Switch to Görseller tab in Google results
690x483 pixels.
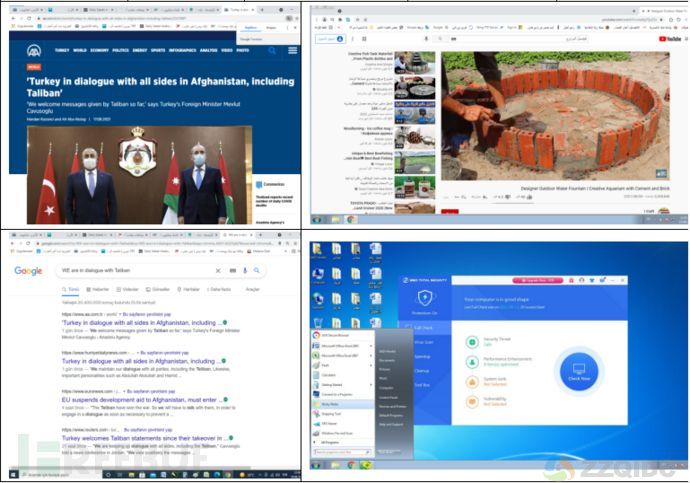point(158,289)
